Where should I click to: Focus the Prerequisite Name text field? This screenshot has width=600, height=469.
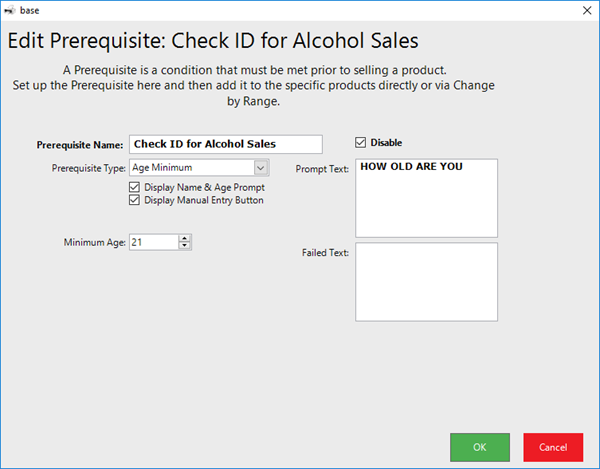(x=225, y=144)
